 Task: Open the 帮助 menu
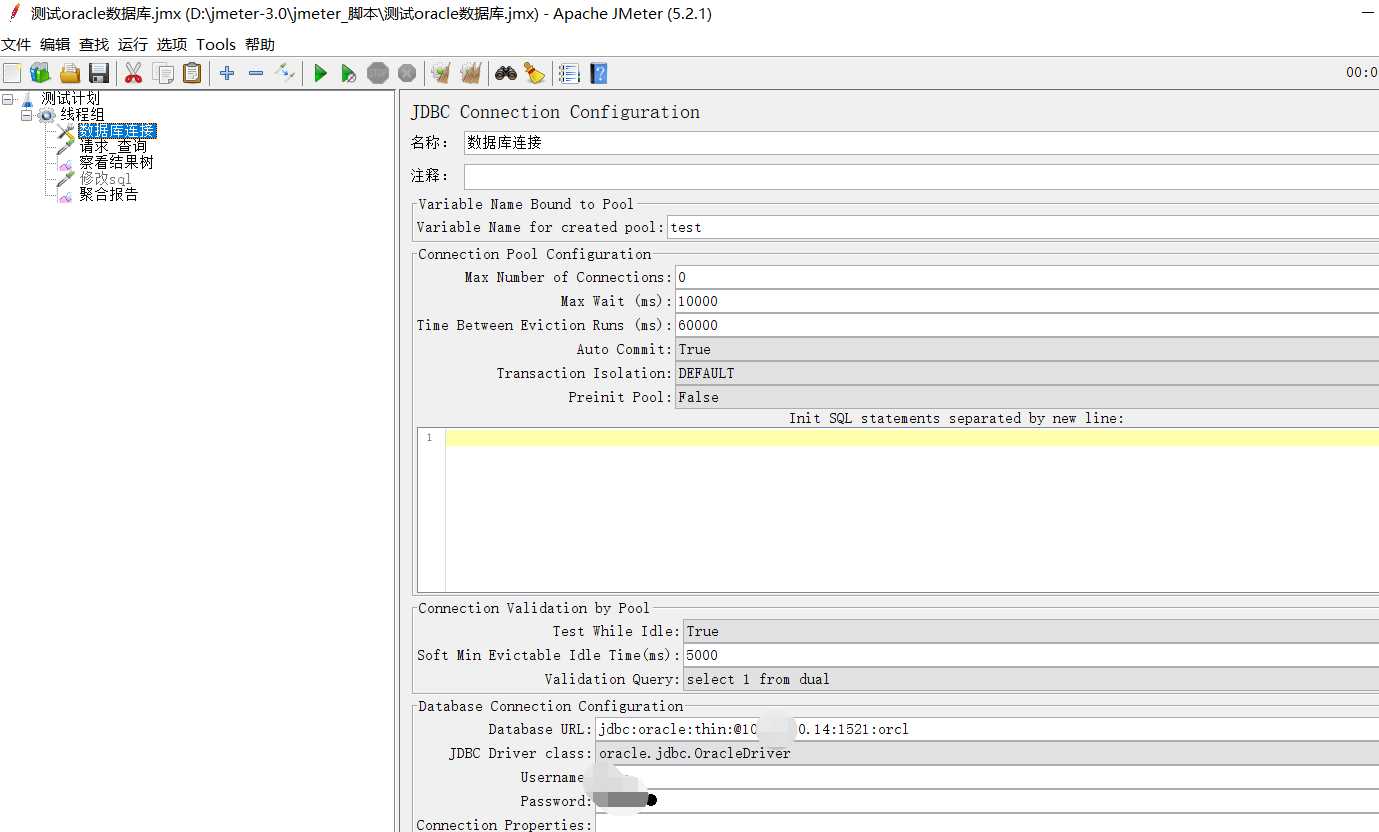[260, 44]
